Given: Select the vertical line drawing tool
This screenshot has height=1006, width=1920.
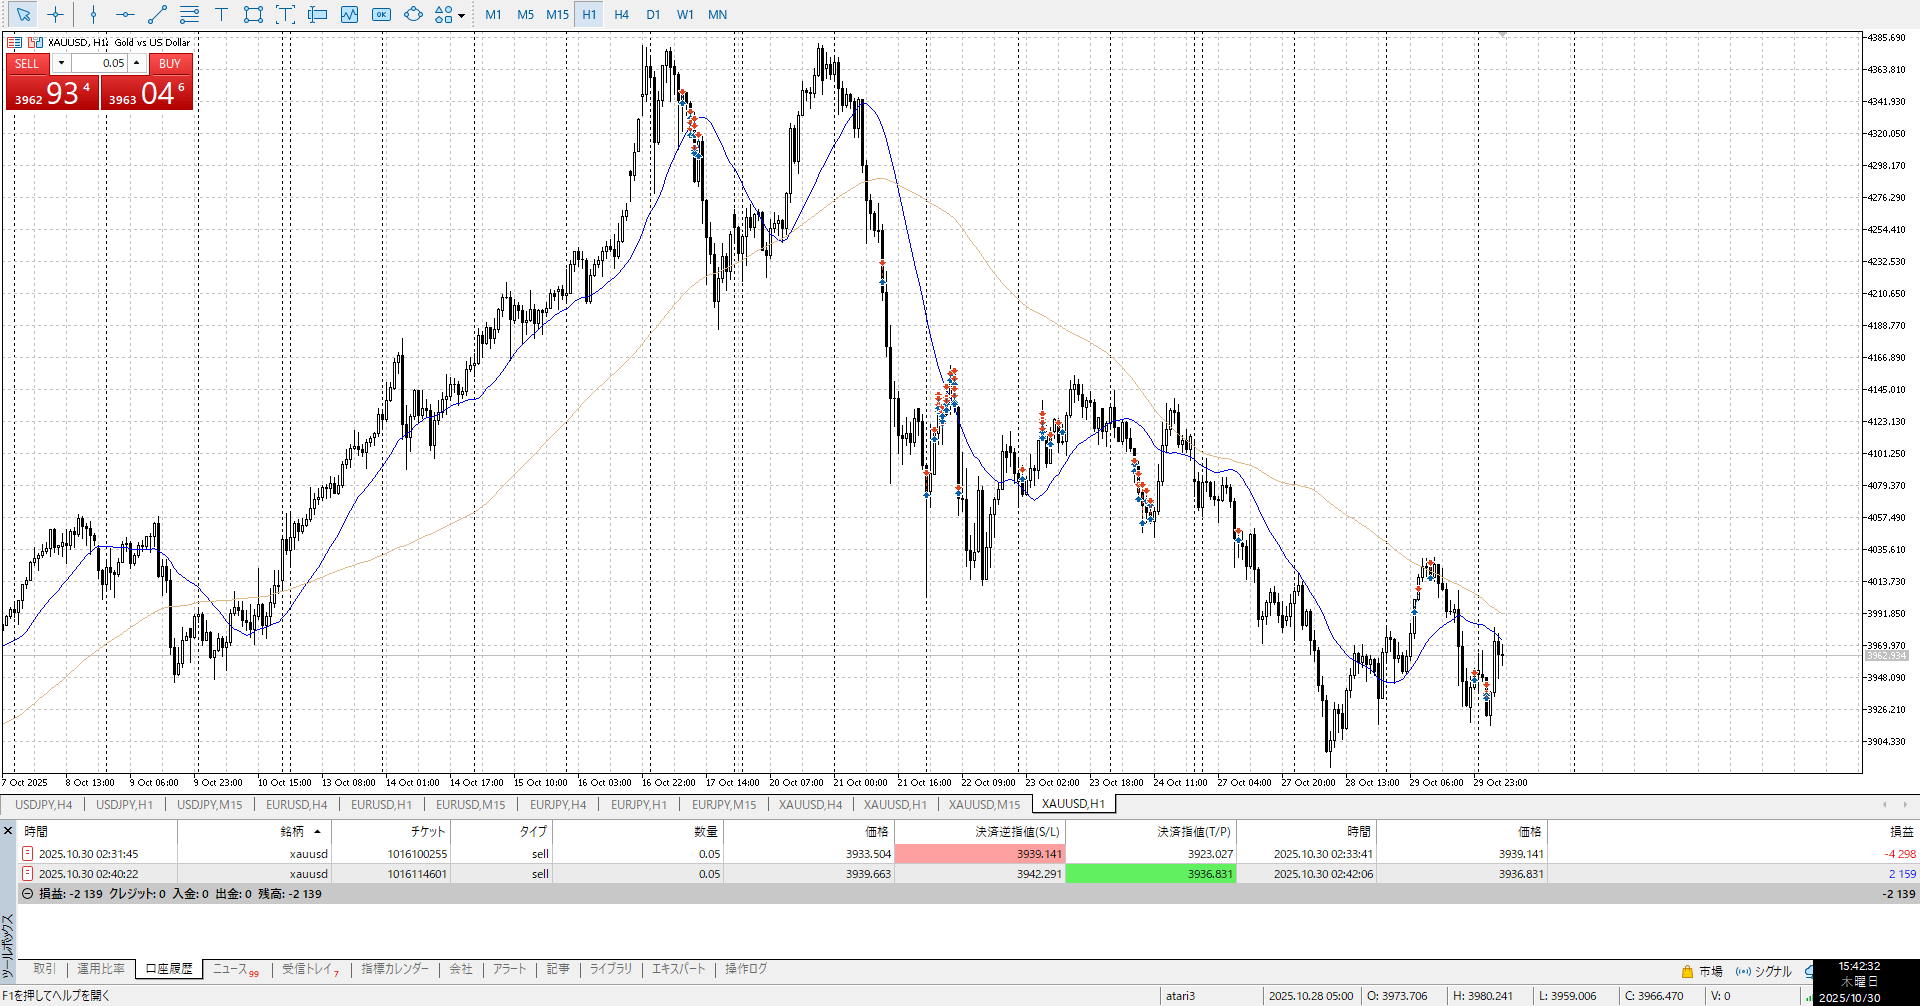Looking at the screenshot, I should click(x=93, y=14).
